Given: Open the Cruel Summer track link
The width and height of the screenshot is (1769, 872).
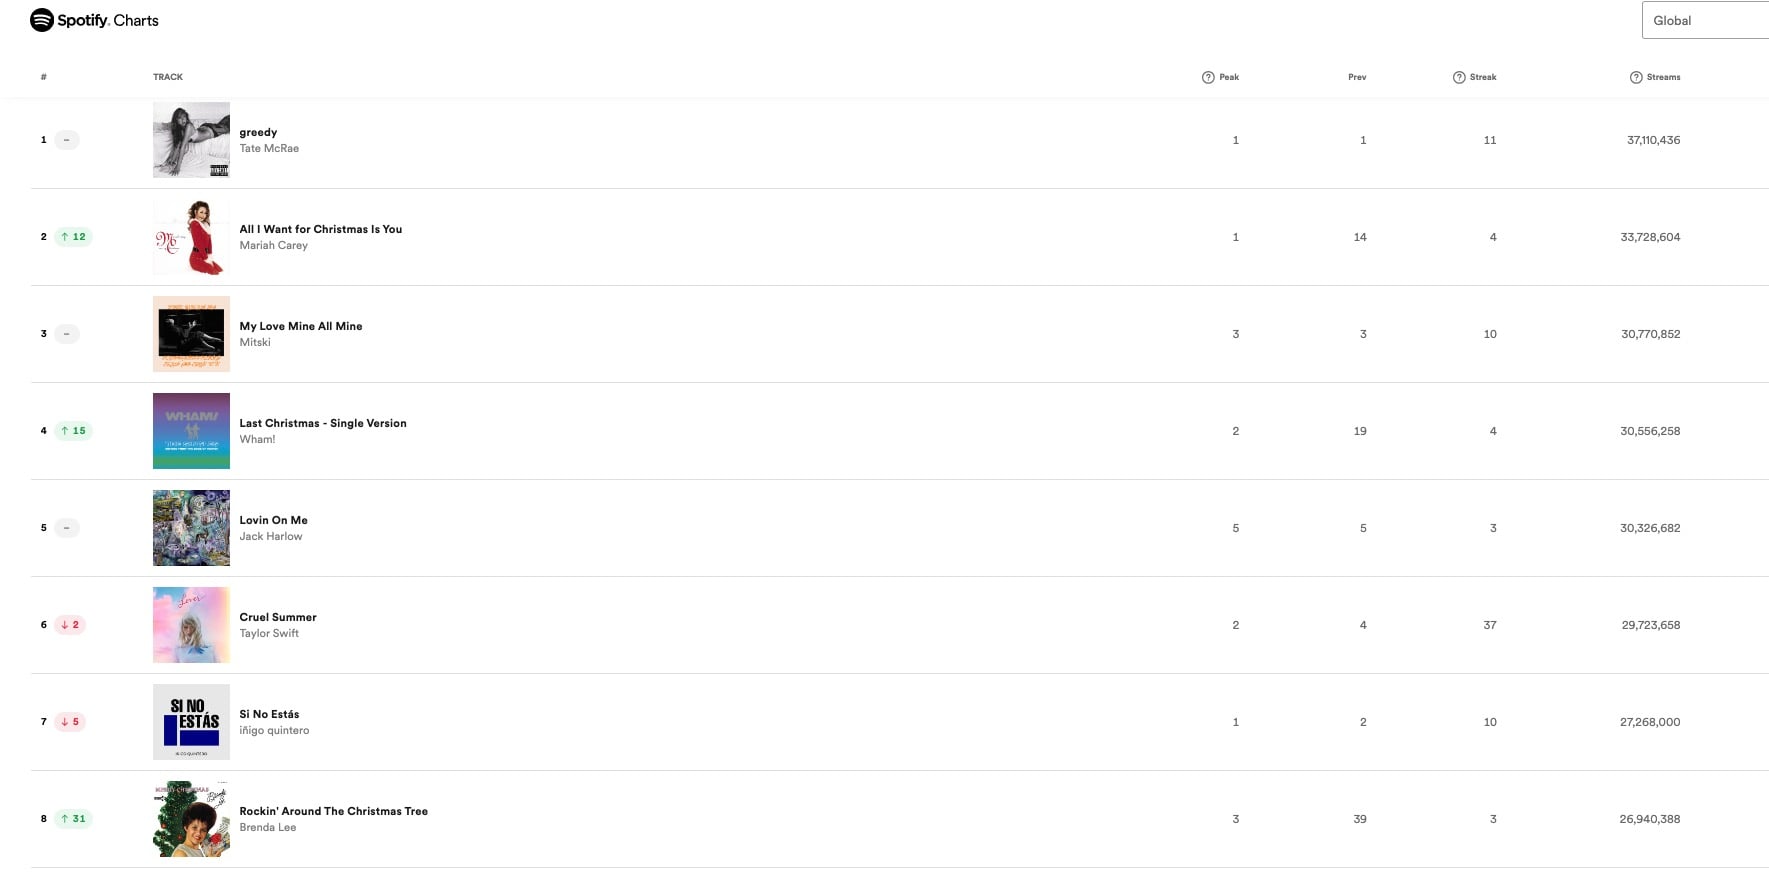Looking at the screenshot, I should tap(278, 617).
